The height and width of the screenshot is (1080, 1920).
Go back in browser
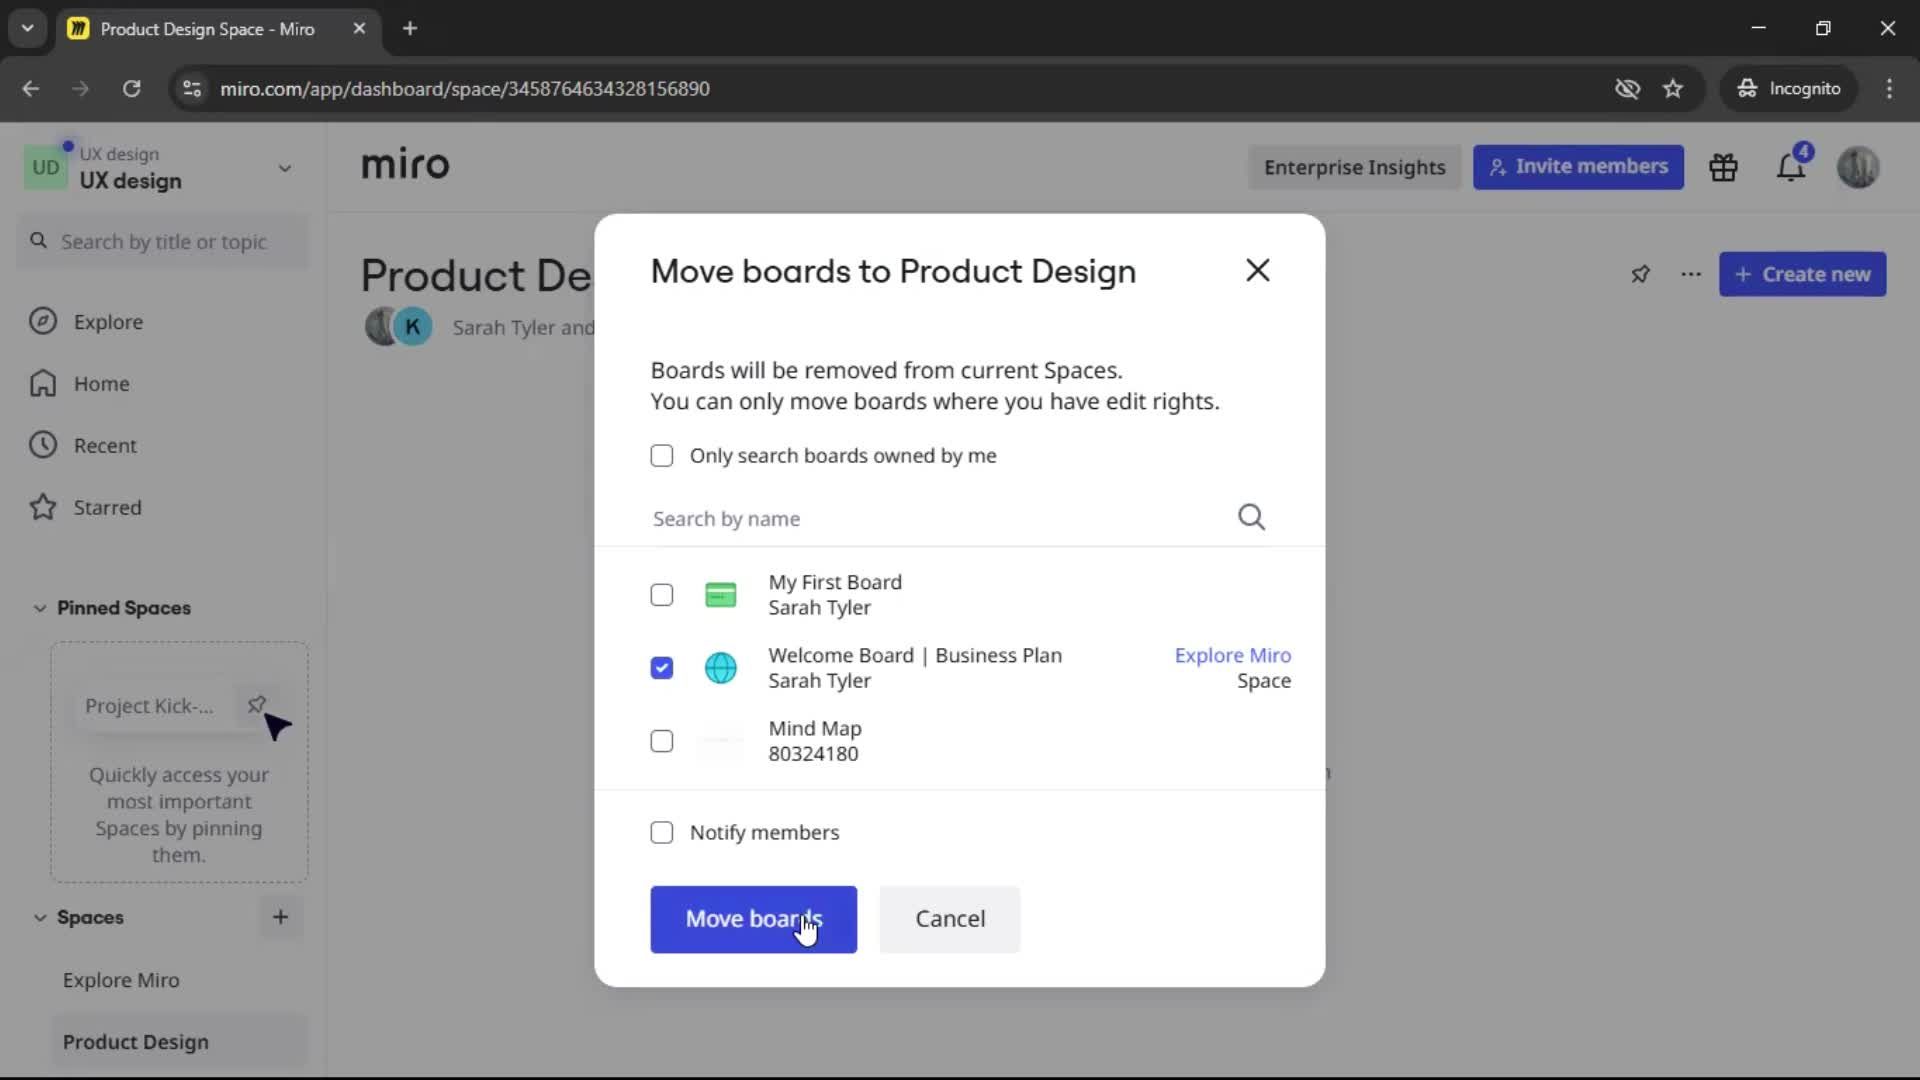tap(31, 89)
